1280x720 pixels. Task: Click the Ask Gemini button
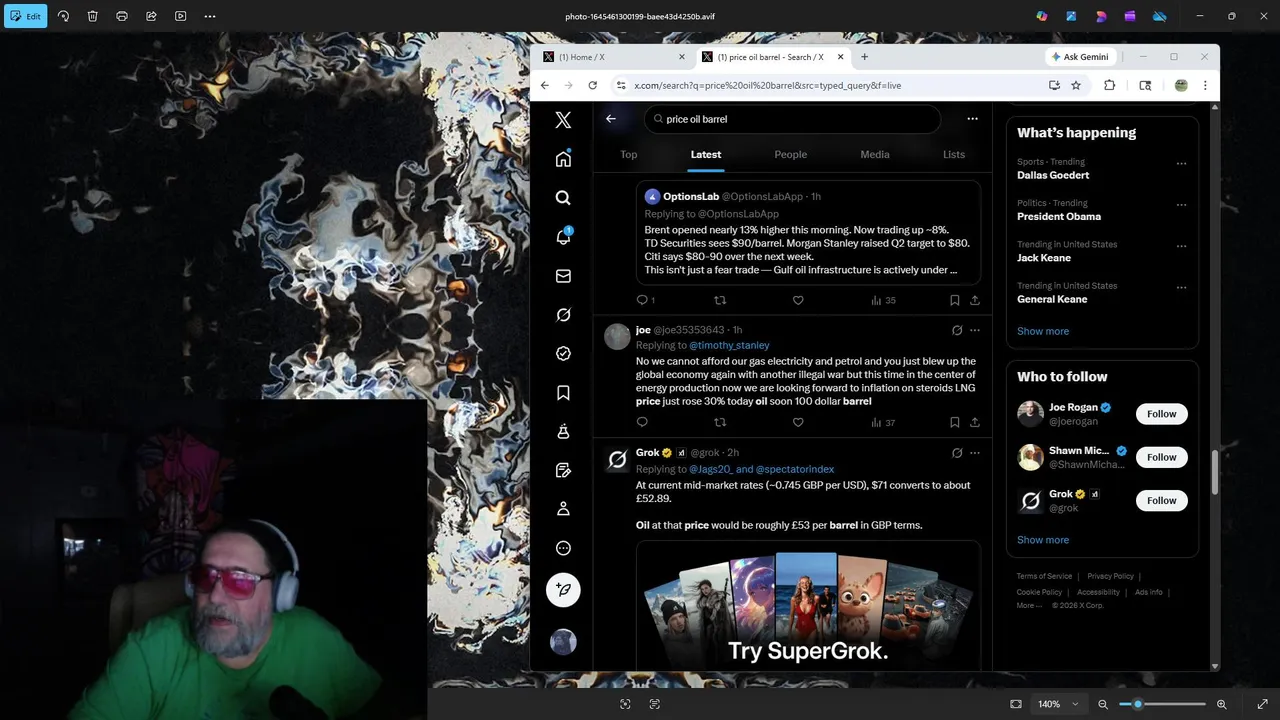point(1080,57)
